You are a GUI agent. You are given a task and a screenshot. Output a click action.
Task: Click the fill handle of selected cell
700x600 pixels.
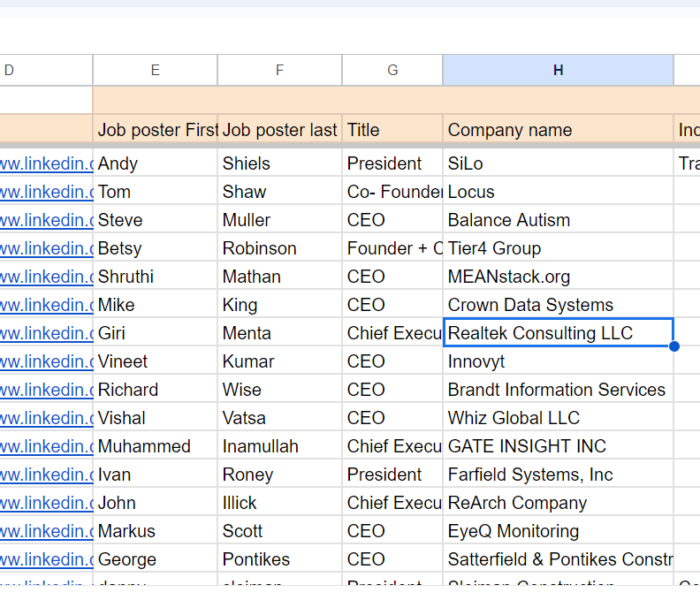tap(674, 346)
